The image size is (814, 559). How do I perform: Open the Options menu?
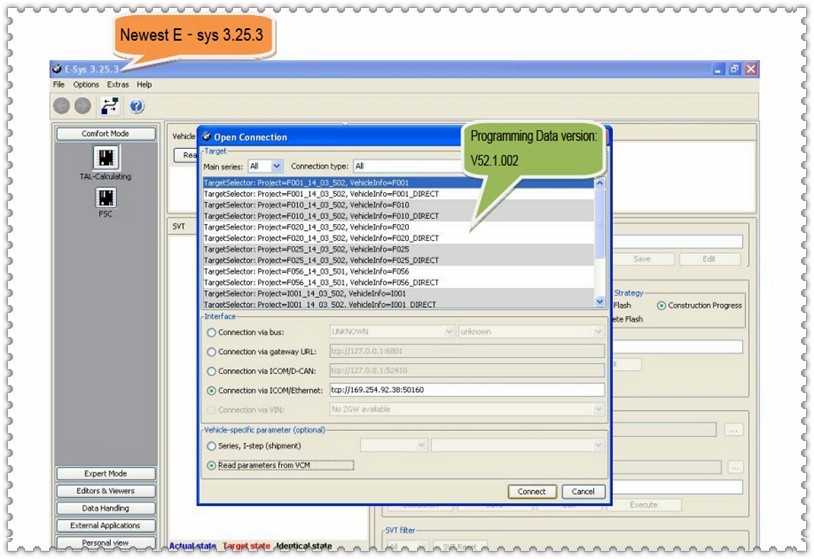(86, 85)
